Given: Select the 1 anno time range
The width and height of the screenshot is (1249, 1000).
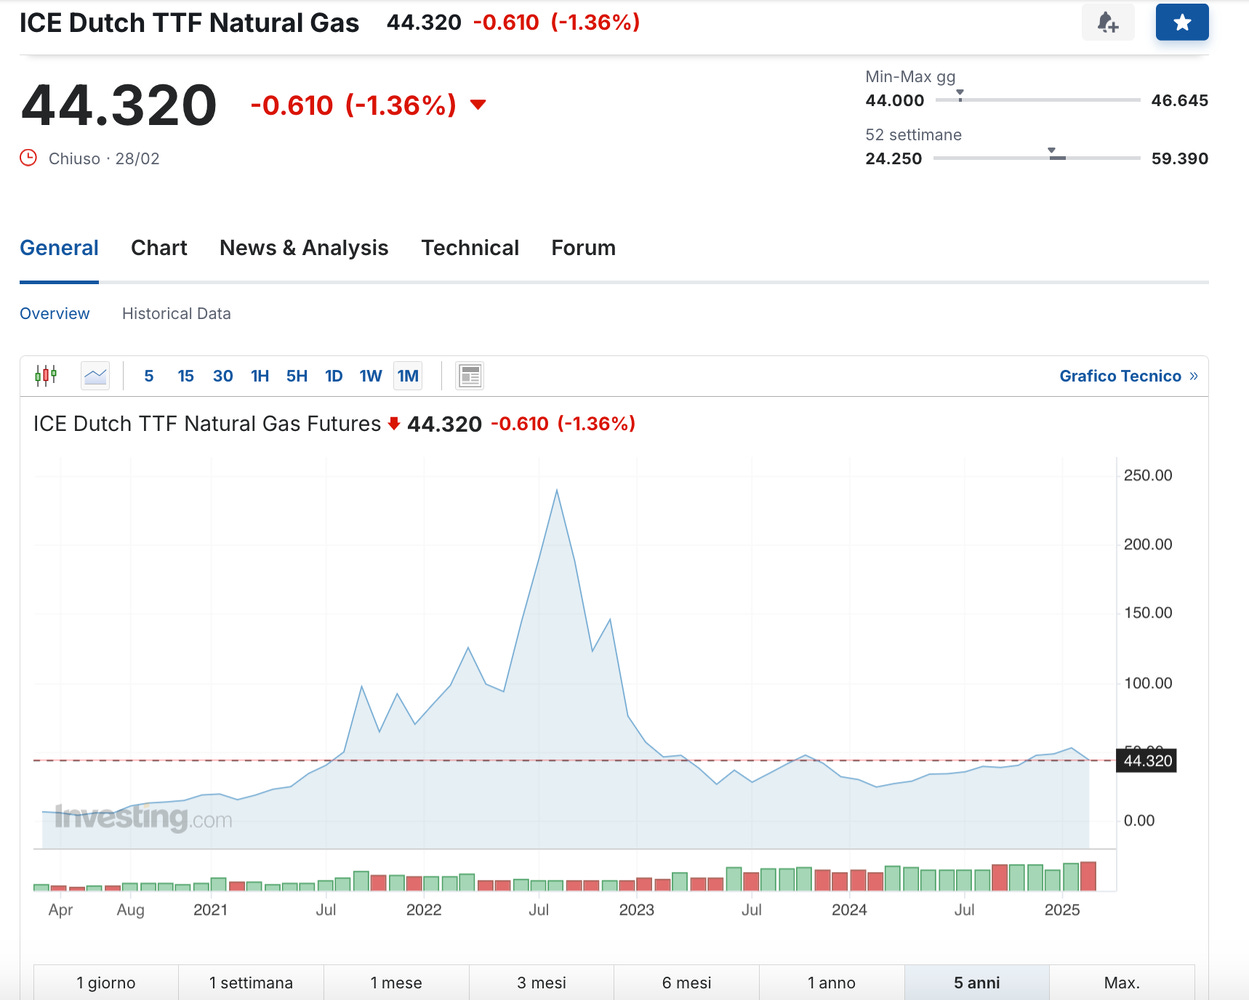Looking at the screenshot, I should 832,983.
